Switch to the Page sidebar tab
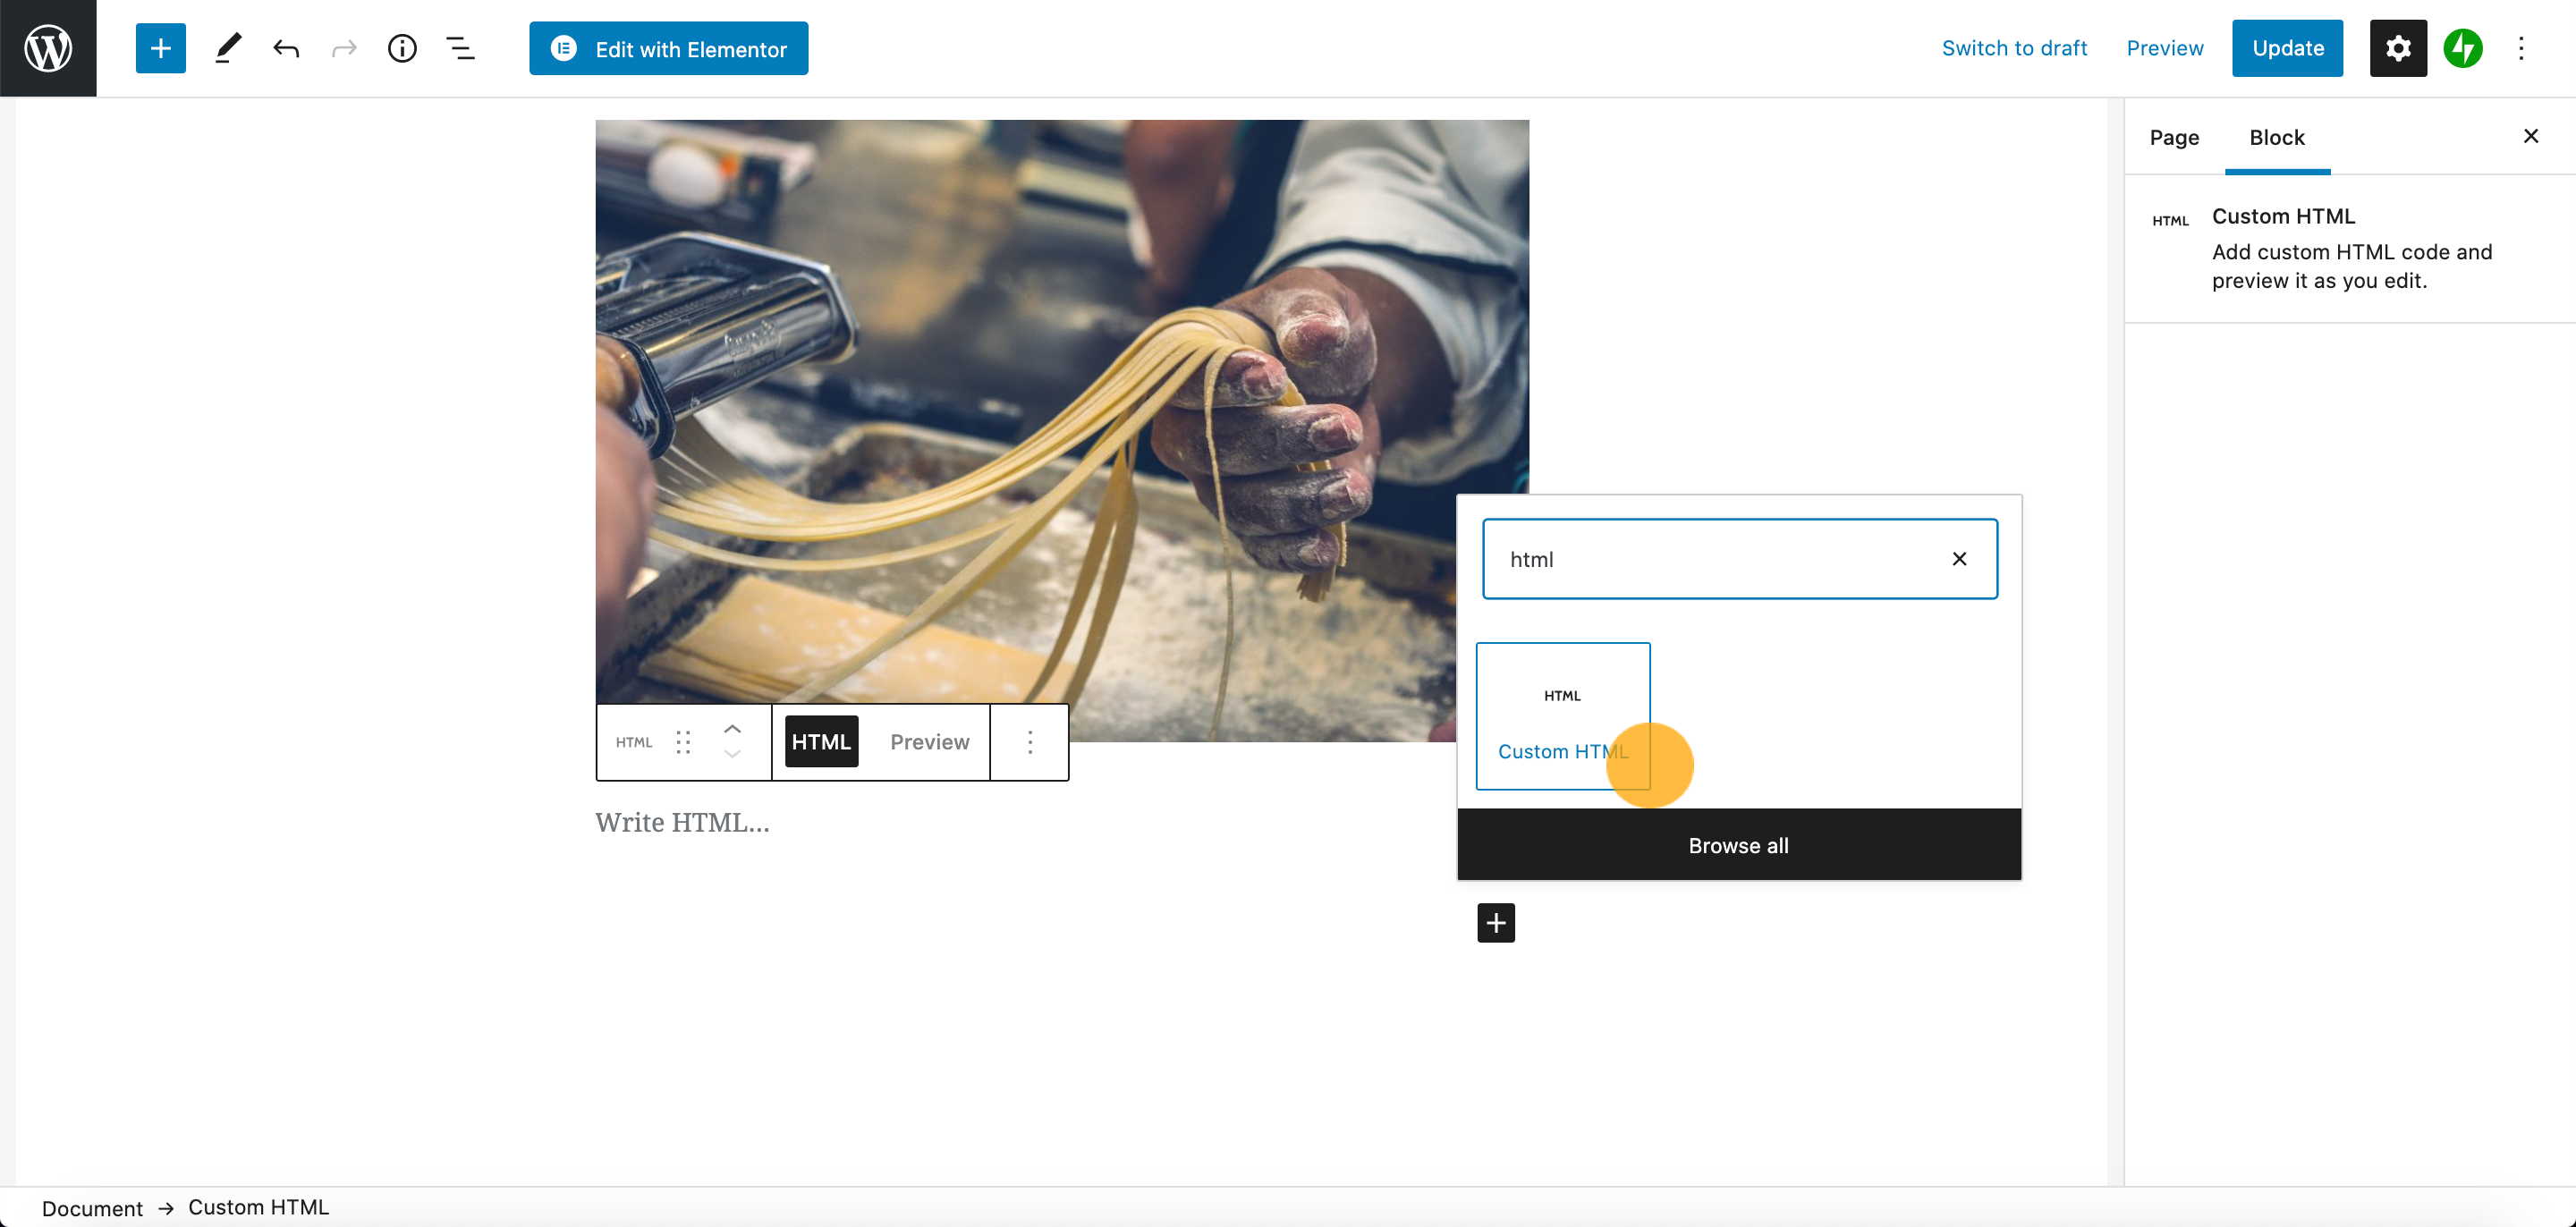The image size is (2576, 1227). 2174,137
